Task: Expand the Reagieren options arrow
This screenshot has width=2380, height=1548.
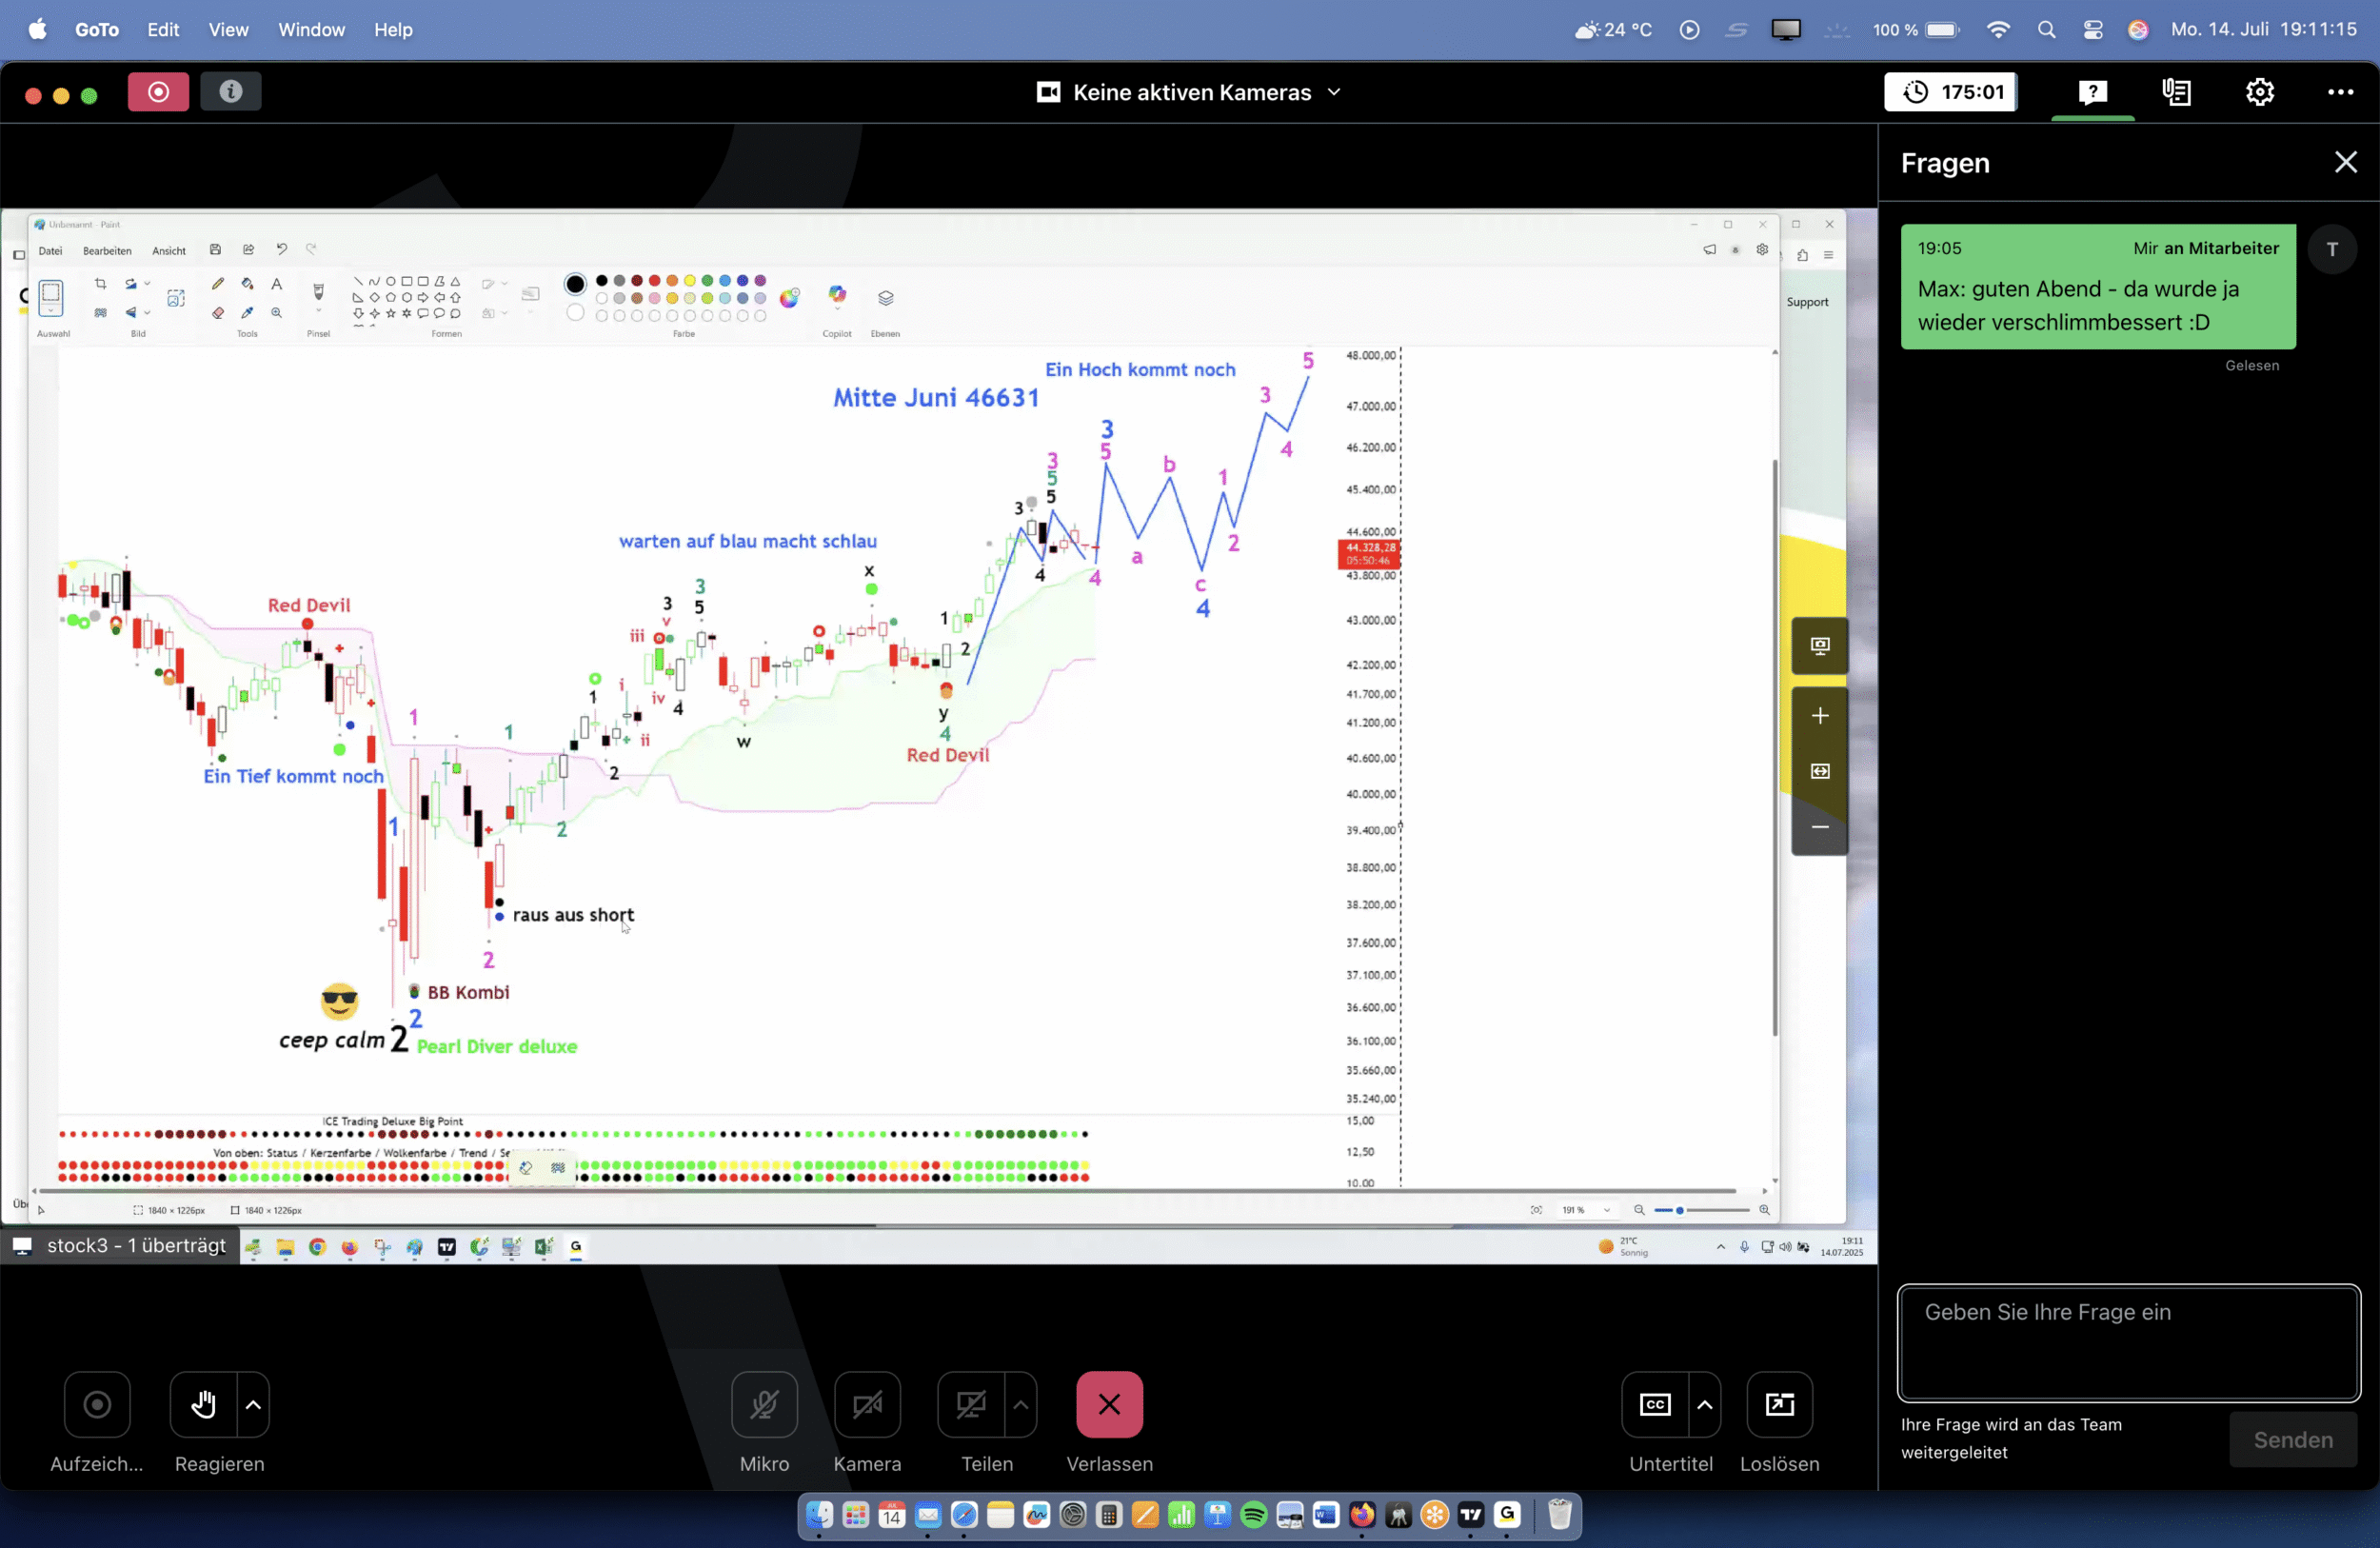Action: click(x=254, y=1404)
